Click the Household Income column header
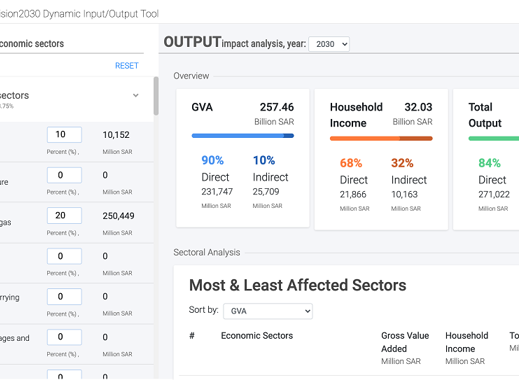Viewport: 519px width, 380px height. point(467,342)
